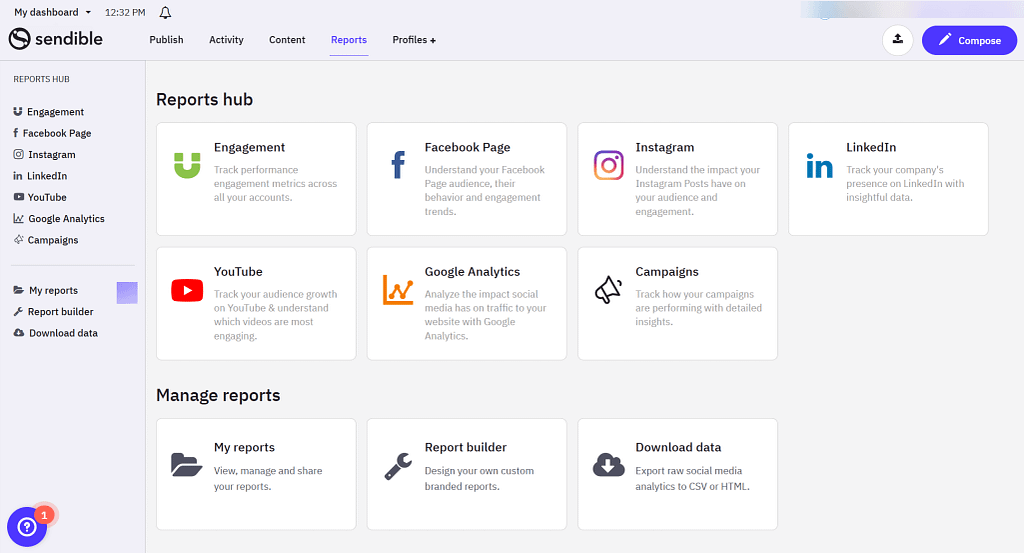The width and height of the screenshot is (1024, 553).
Task: Click 'Track performance engagement metrics' description
Action: click(276, 183)
